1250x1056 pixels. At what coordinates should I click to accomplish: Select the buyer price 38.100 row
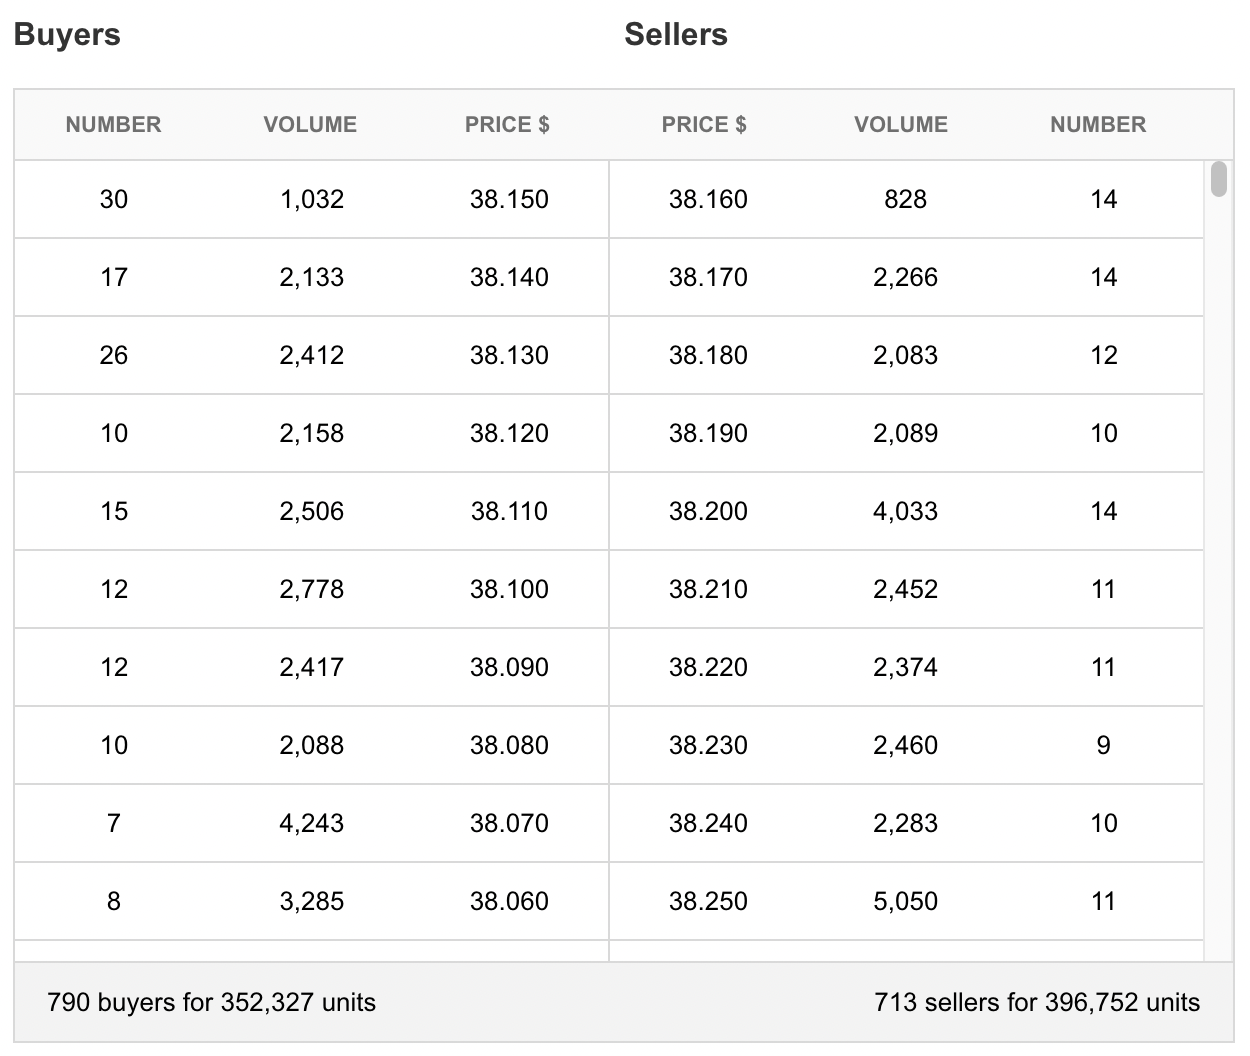[311, 589]
